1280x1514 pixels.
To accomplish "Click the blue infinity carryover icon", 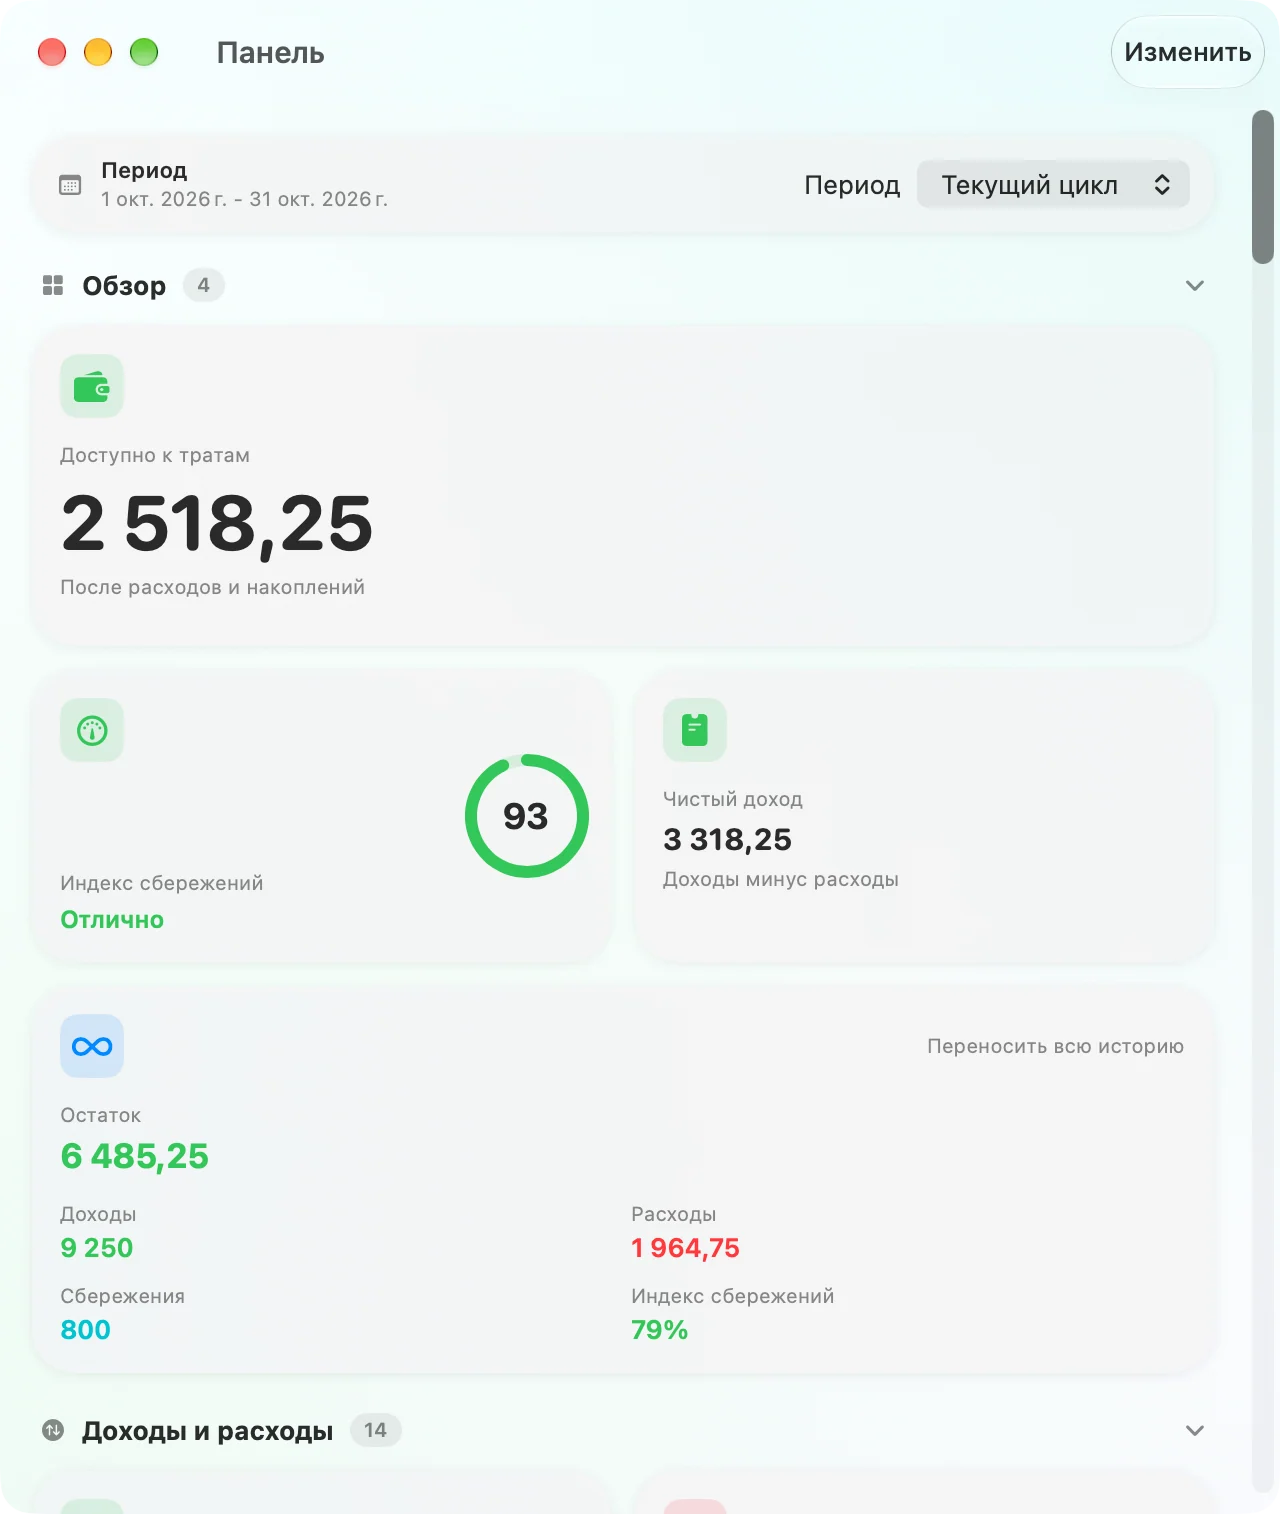I will (x=92, y=1046).
